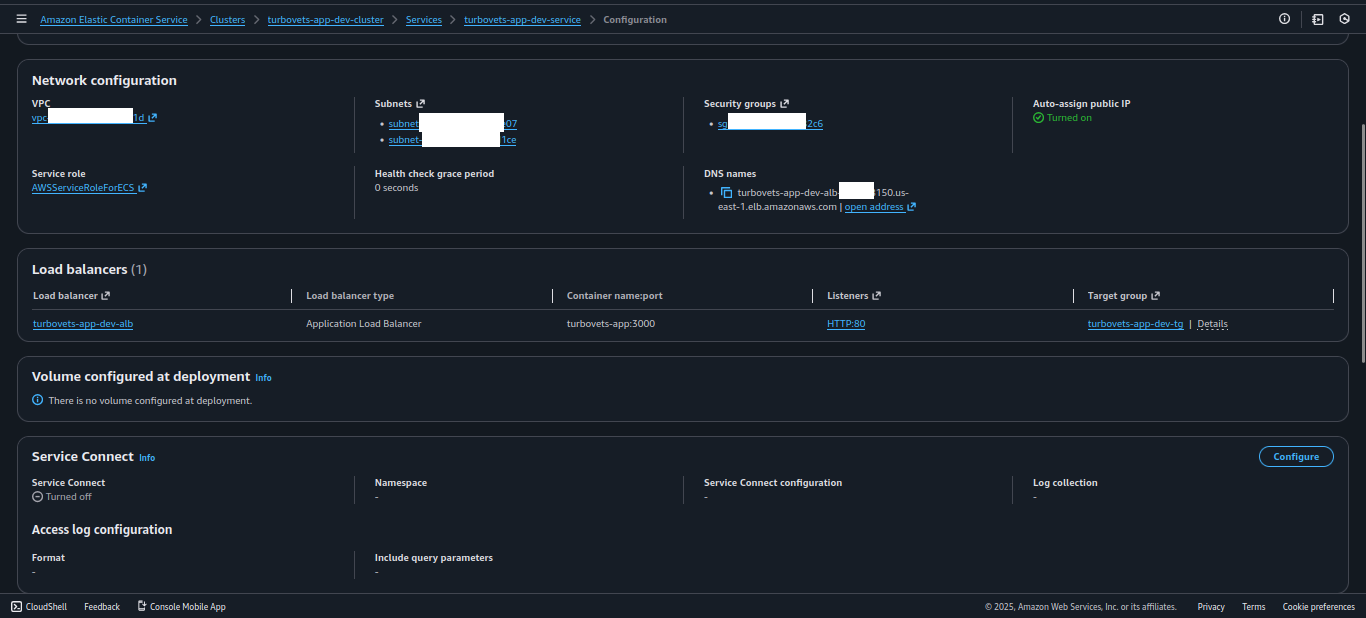Click the HTTP:80 listener link
Viewport: 1366px width, 618px height.
(844, 323)
